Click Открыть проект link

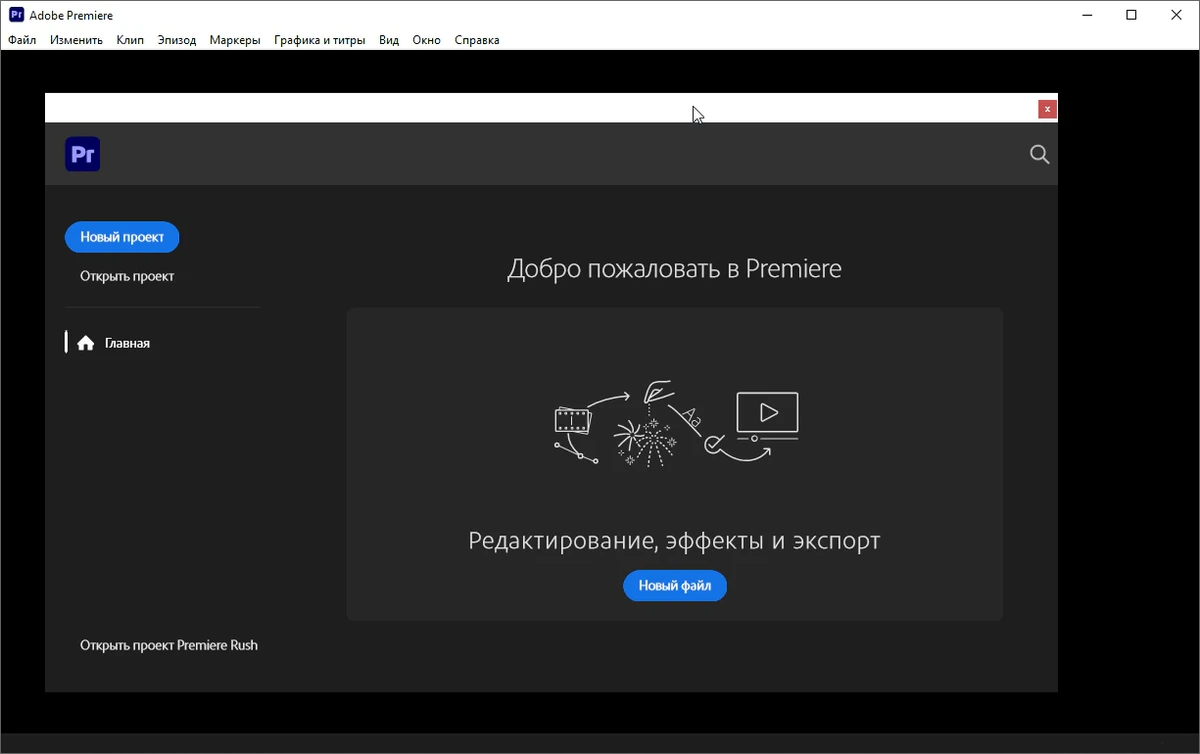tap(127, 276)
